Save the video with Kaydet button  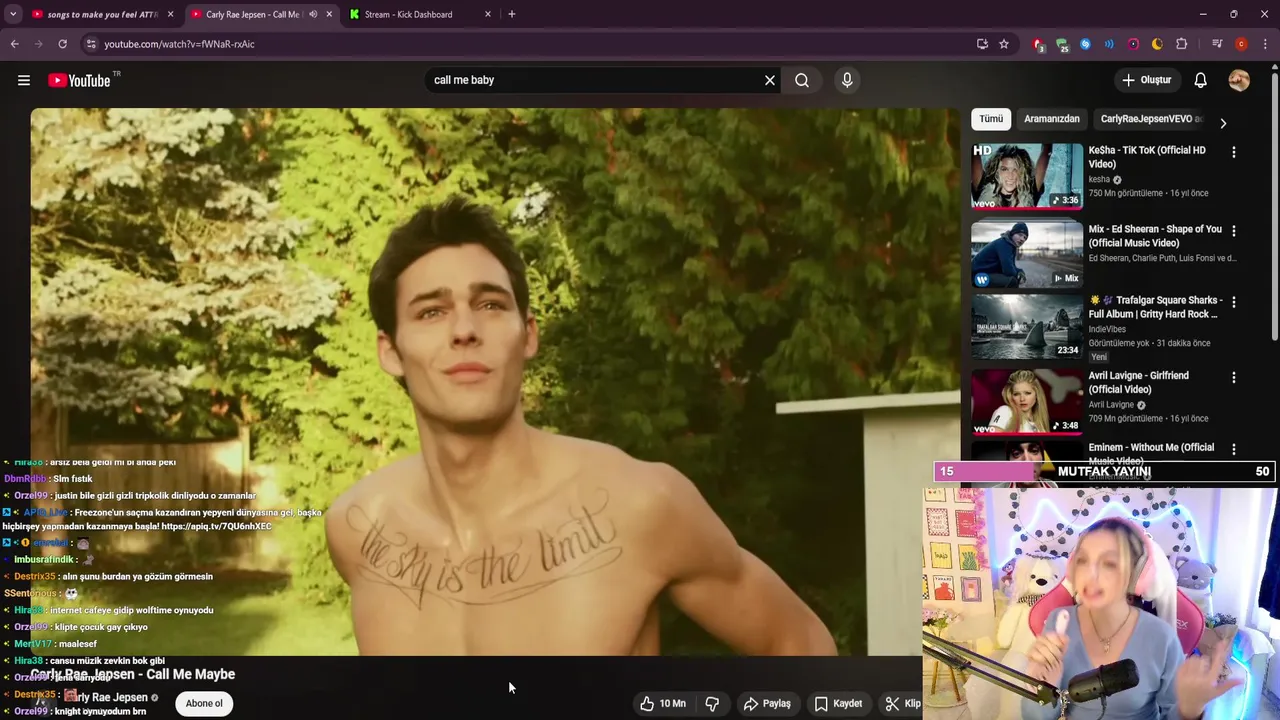coord(838,704)
